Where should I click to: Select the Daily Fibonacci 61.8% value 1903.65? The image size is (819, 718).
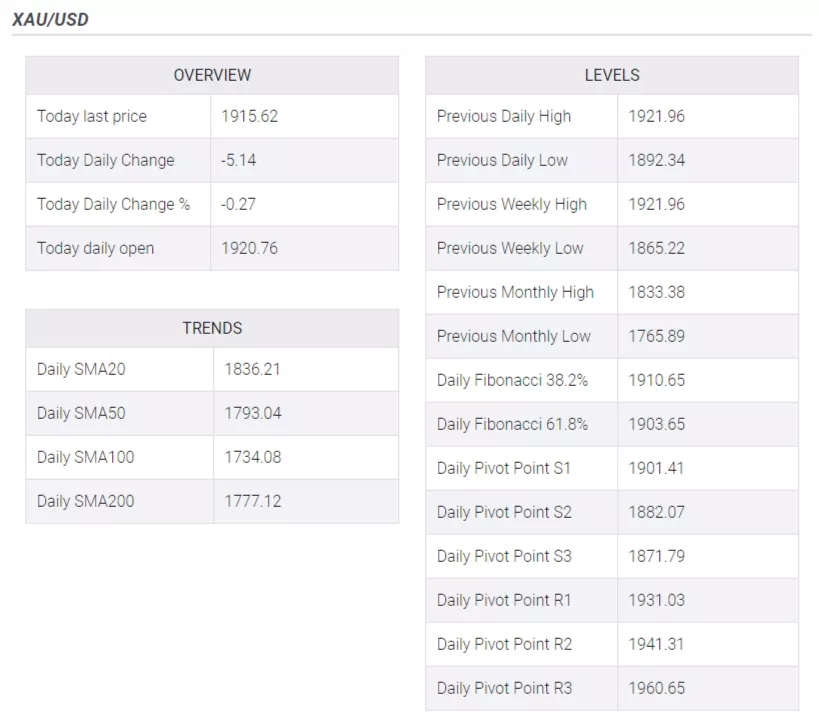(x=656, y=424)
